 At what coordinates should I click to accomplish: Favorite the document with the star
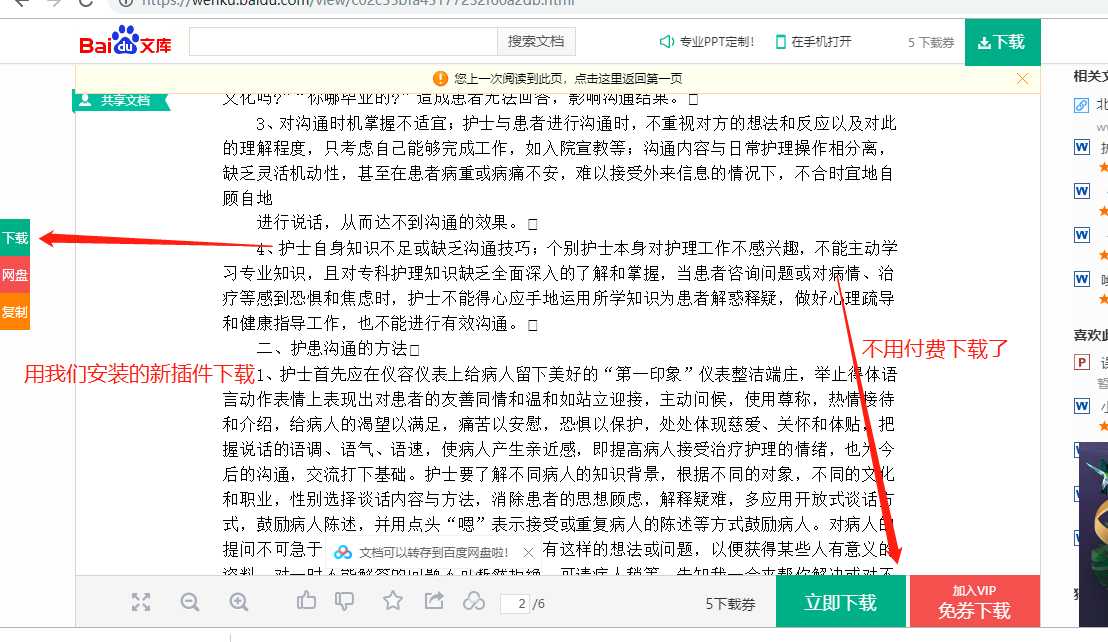(393, 602)
